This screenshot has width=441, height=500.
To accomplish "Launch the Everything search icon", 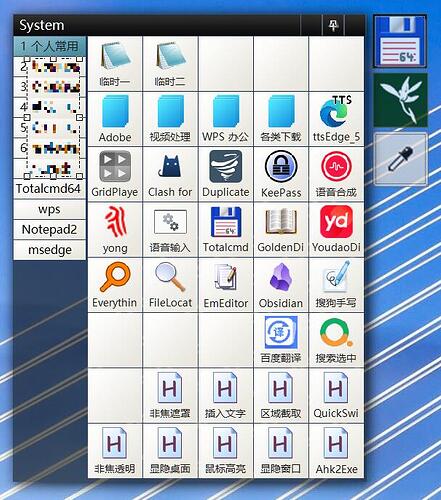I will [x=115, y=285].
